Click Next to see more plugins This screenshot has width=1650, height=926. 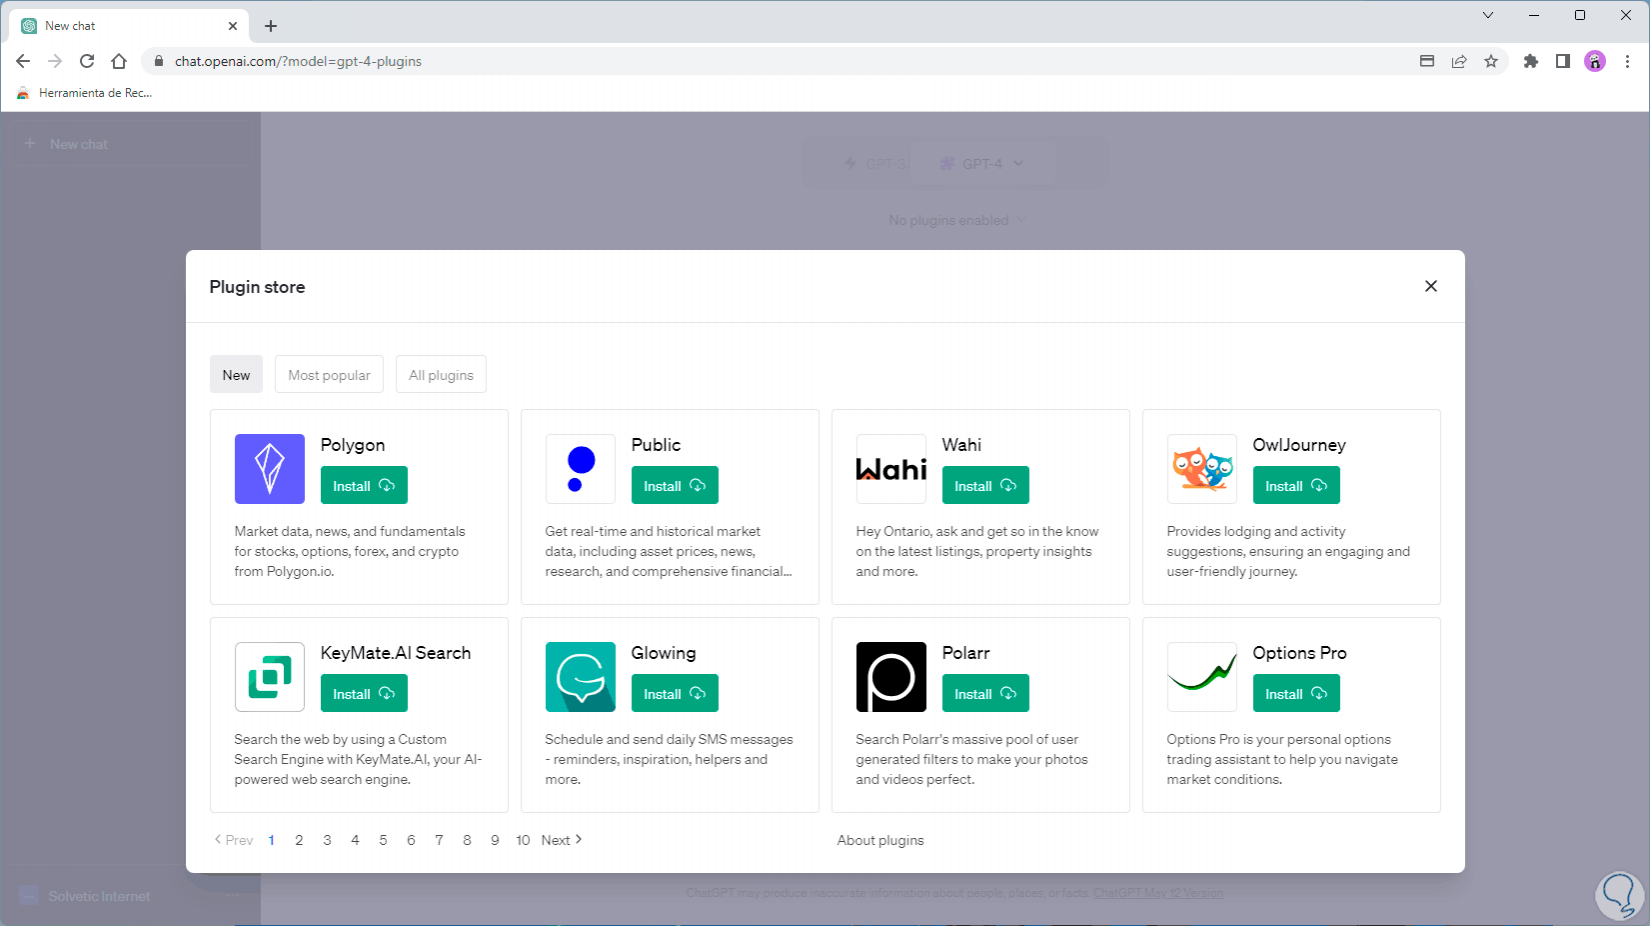[x=562, y=840]
